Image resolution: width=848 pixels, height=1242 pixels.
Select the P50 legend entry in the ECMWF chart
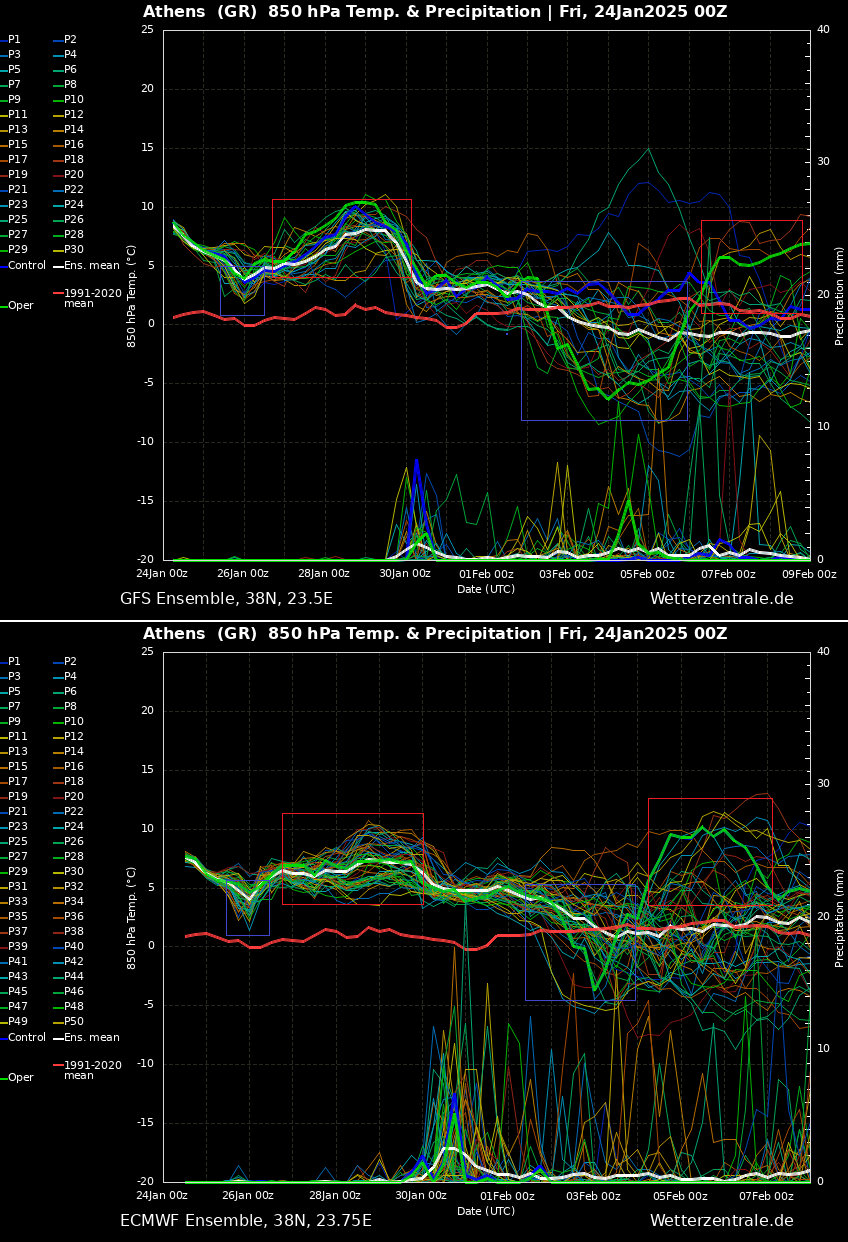pyautogui.click(x=74, y=1022)
